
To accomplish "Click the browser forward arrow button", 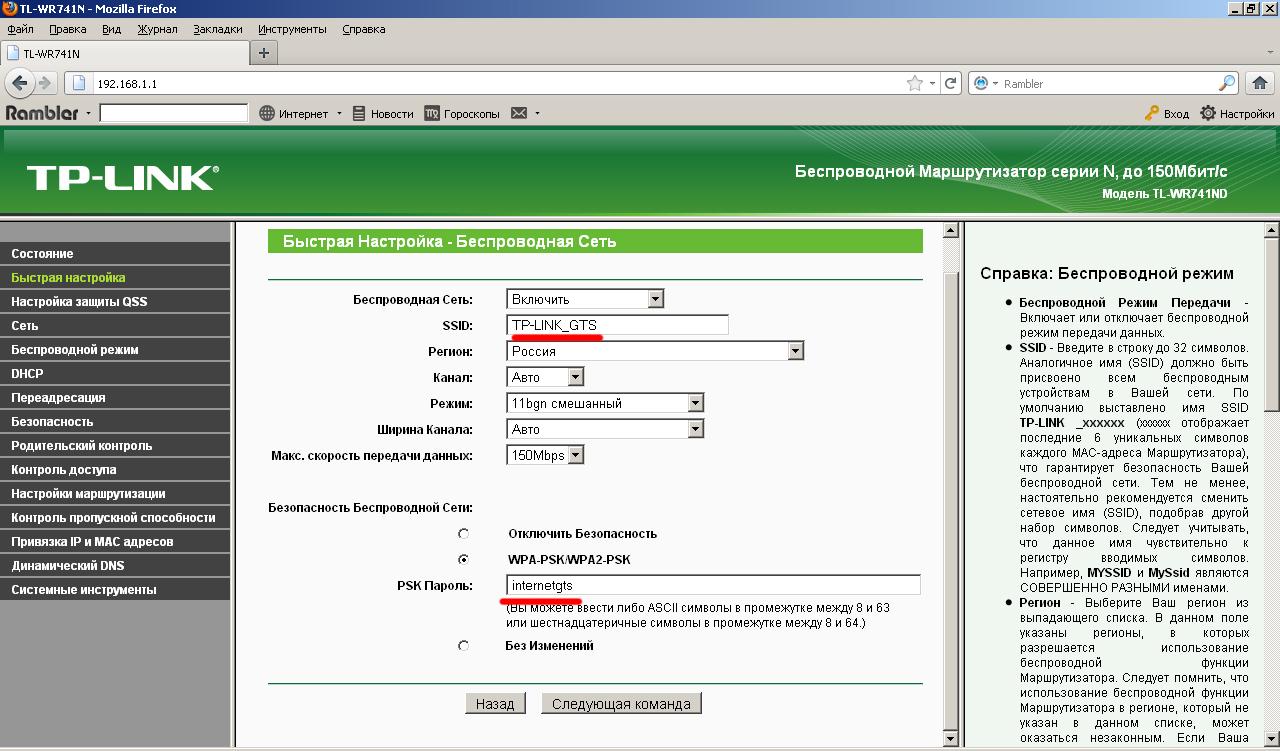I will pos(45,83).
